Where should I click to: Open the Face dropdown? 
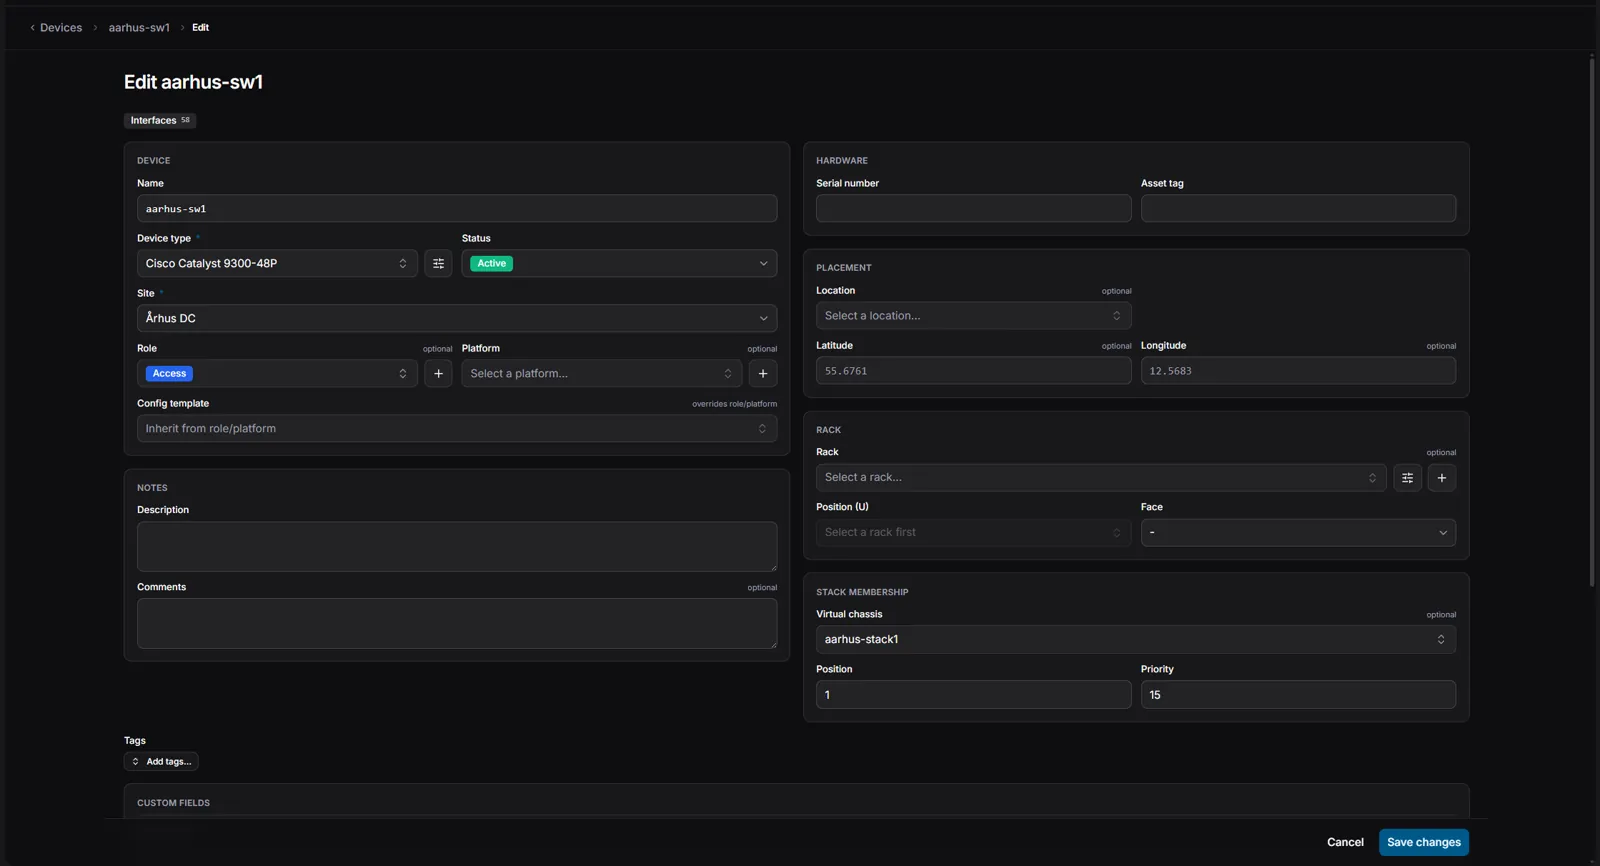[1298, 532]
